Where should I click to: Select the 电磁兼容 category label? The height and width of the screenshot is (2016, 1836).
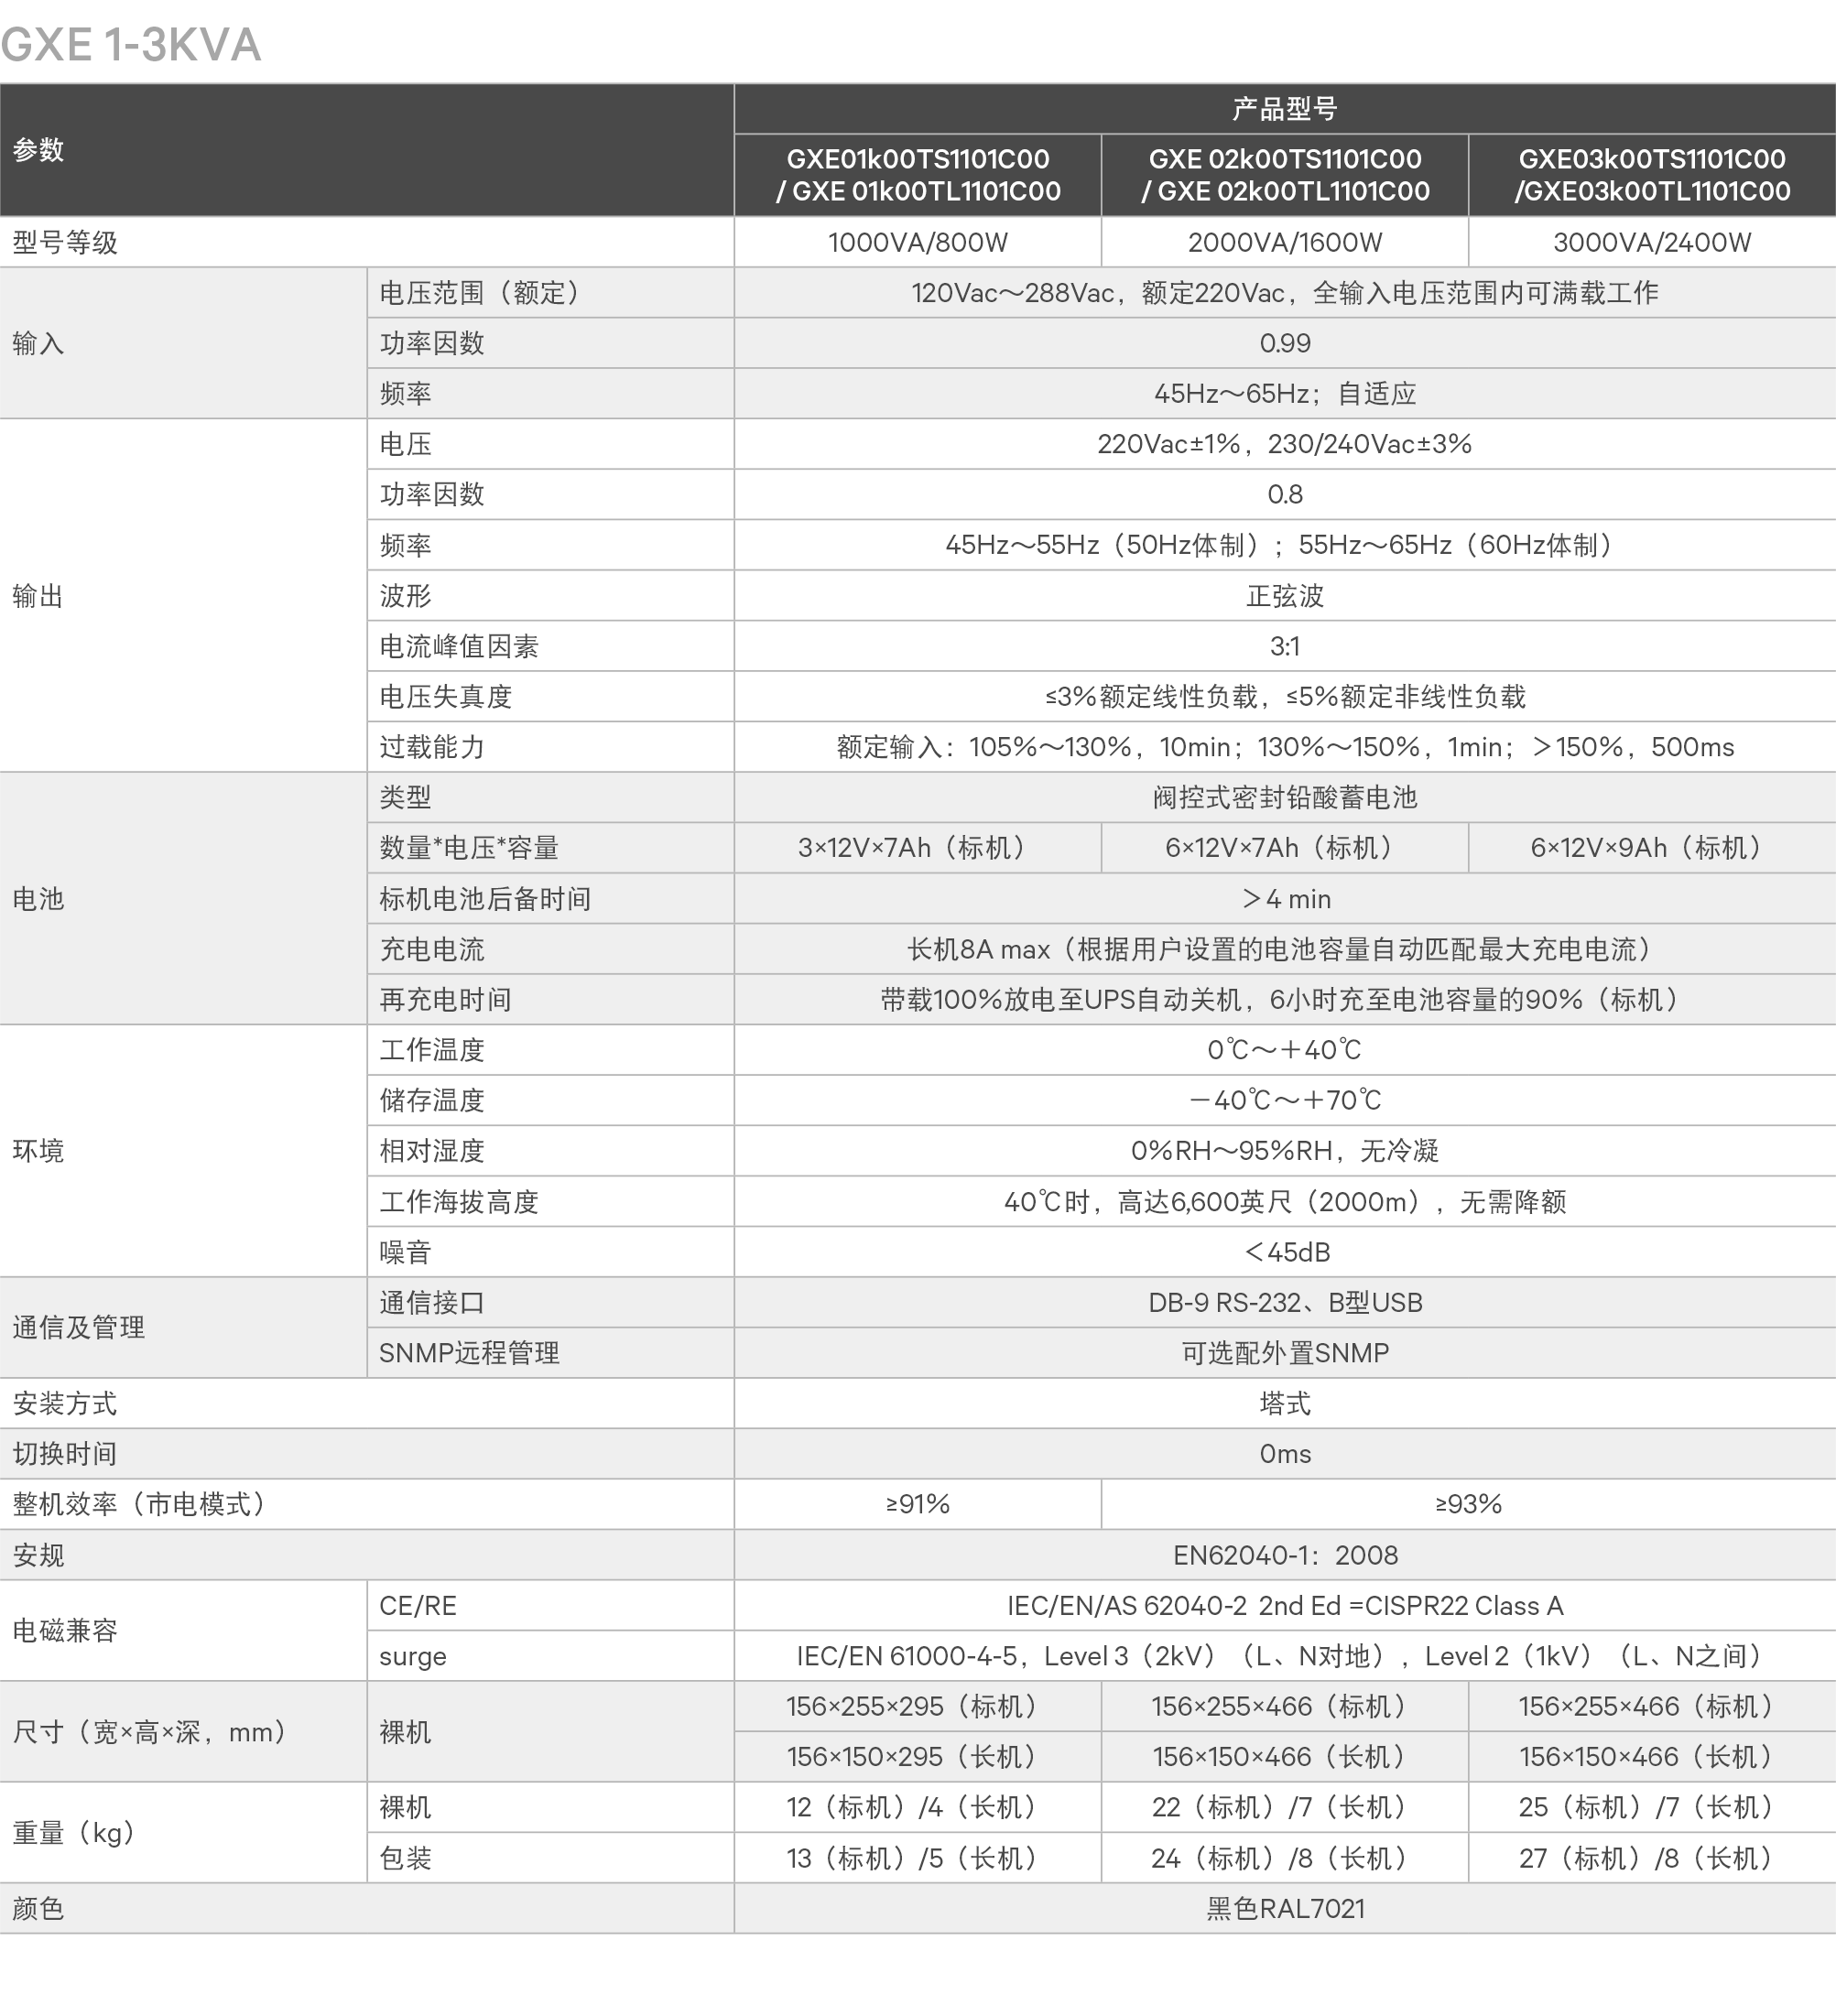click(x=65, y=1631)
